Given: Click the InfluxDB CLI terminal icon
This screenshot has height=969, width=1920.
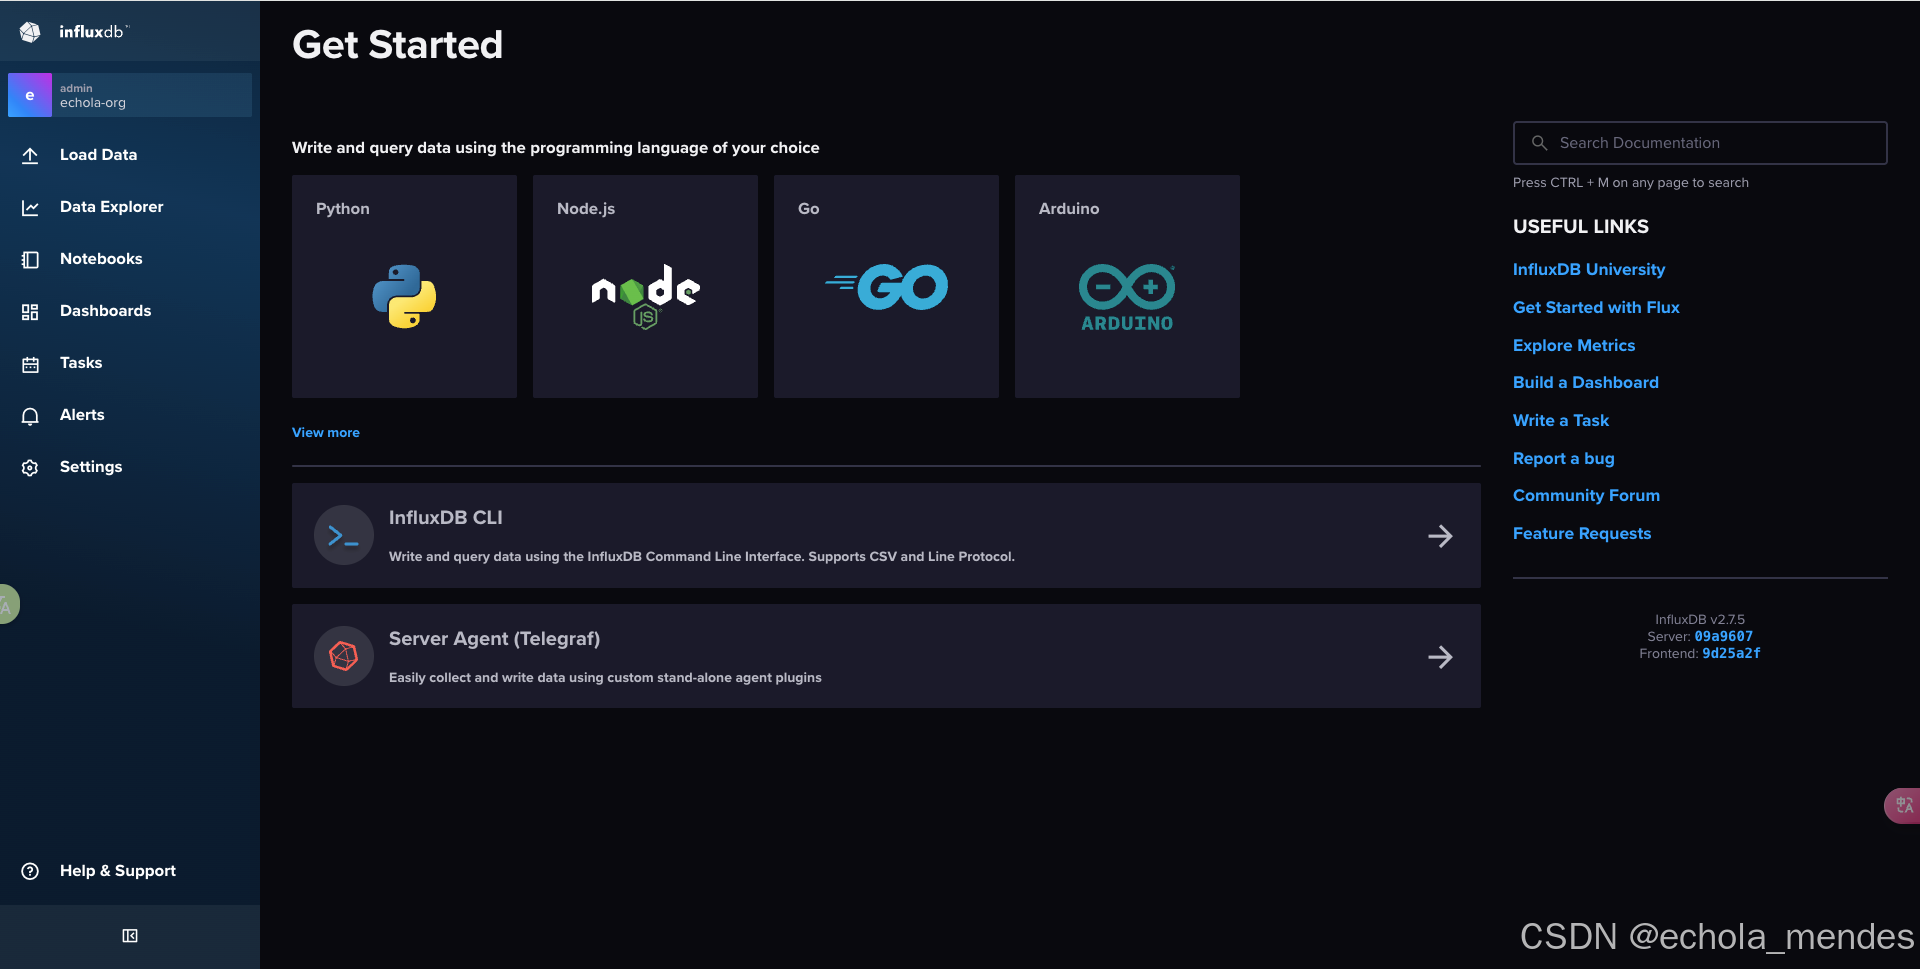Looking at the screenshot, I should [x=344, y=536].
